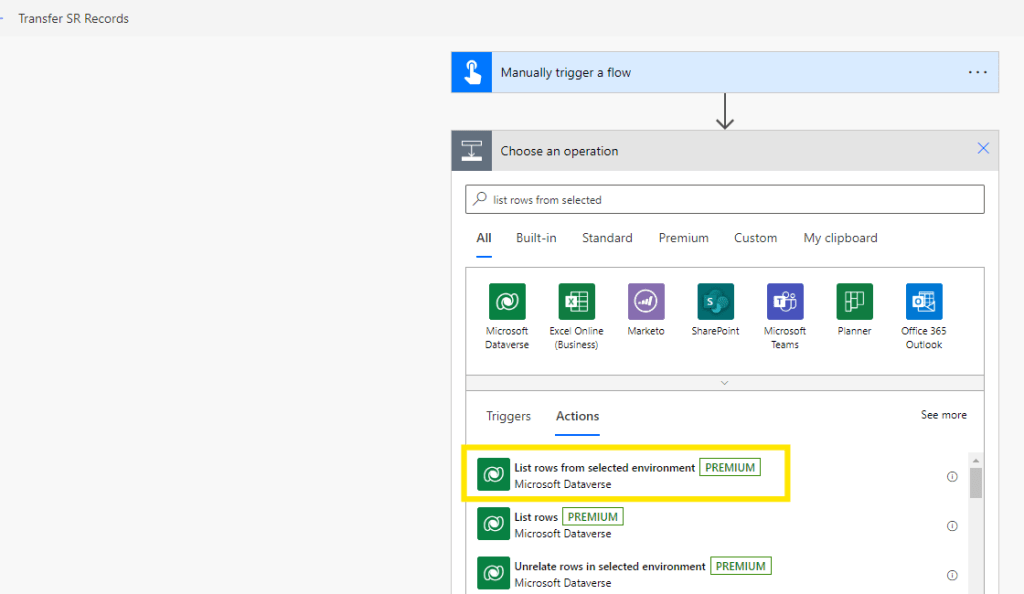Switch to the Built-in tab
This screenshot has height=594, width=1024.
[x=536, y=238]
